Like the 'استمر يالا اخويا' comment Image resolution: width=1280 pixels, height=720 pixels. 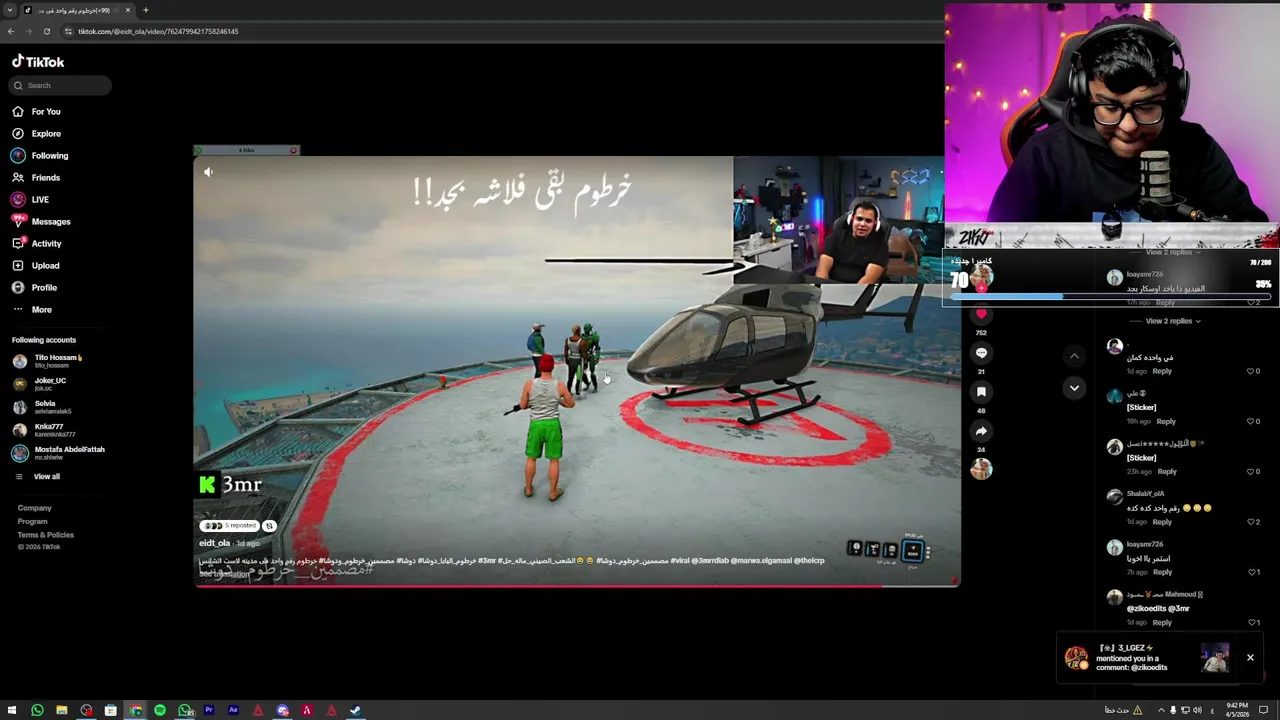pos(1250,572)
